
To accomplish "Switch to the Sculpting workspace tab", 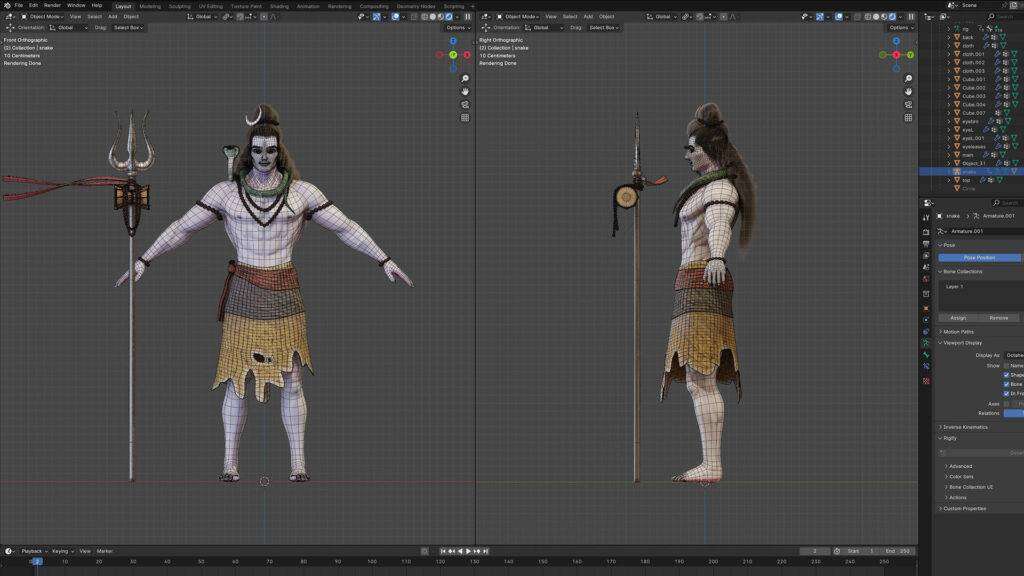I will tap(180, 6).
